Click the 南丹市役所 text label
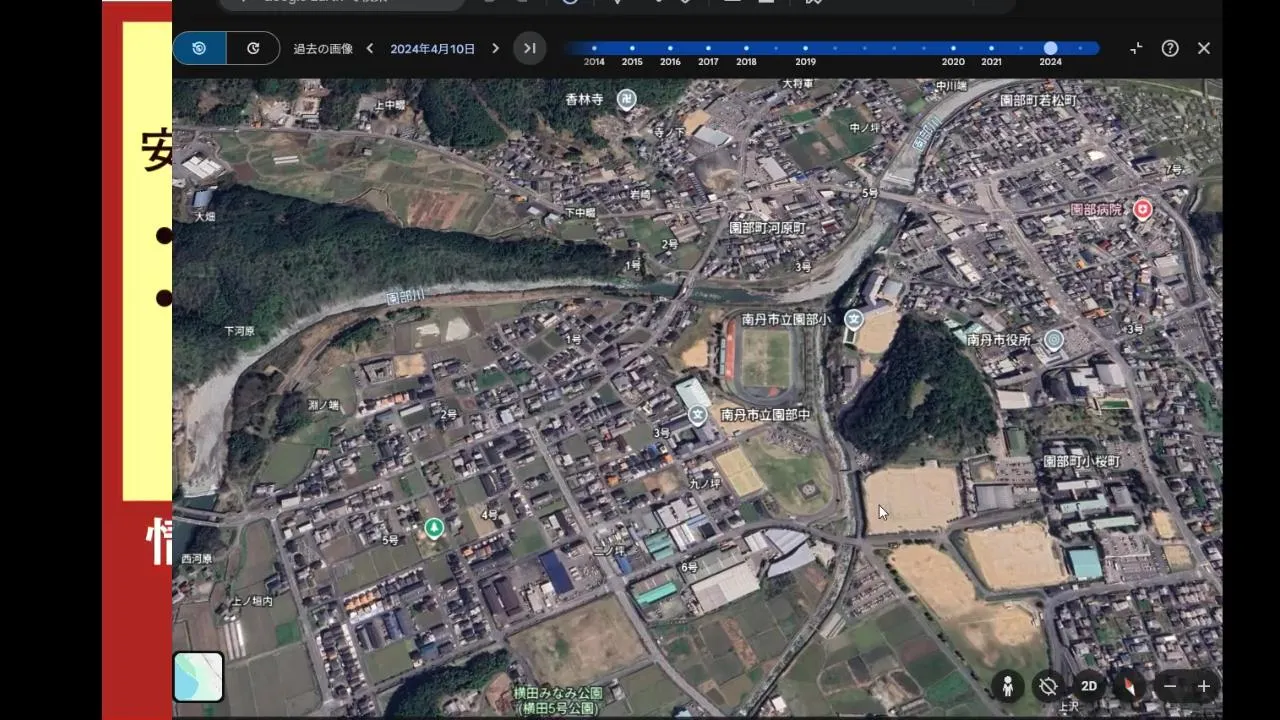 click(x=999, y=340)
